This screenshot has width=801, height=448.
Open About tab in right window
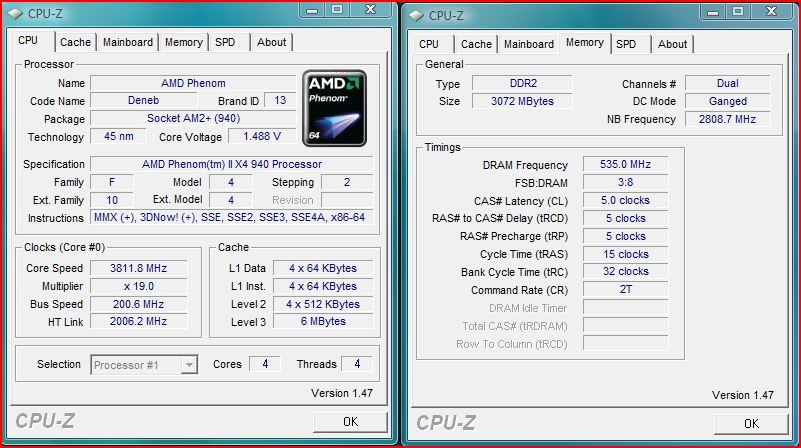pos(672,44)
